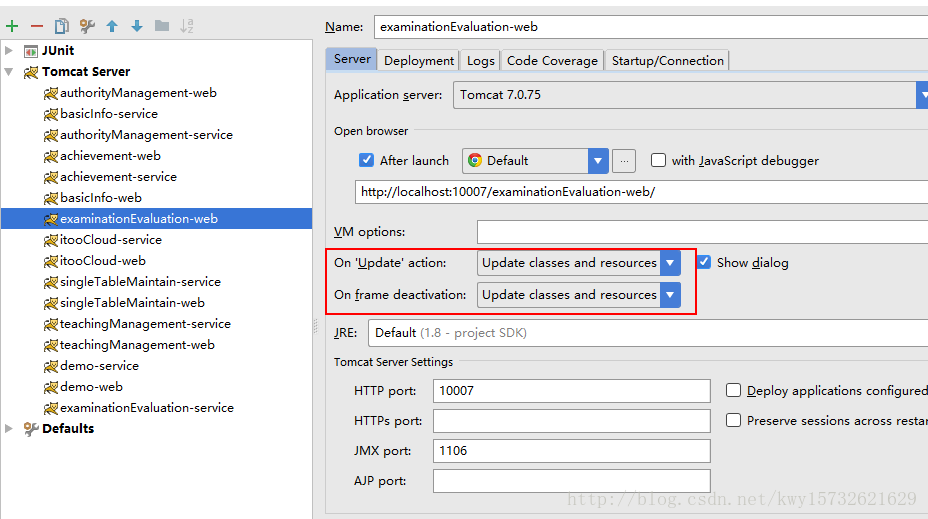Image resolution: width=928 pixels, height=519 pixels.
Task: Click Tomcat icon beside singleTableMaintain-web
Action: click(51, 304)
